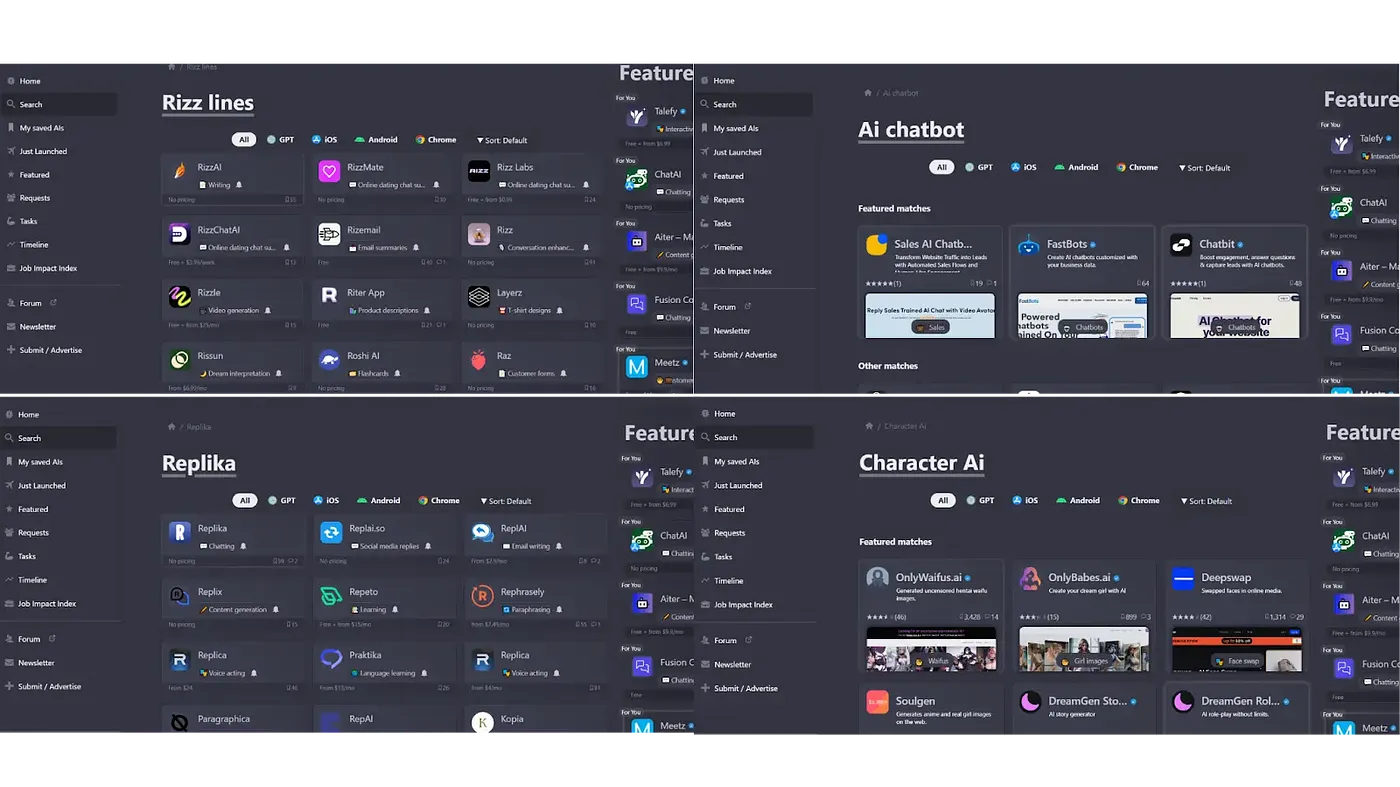The width and height of the screenshot is (1400, 787).
Task: Select the Chrome filter on Ai chatbot page
Action: 1137,168
